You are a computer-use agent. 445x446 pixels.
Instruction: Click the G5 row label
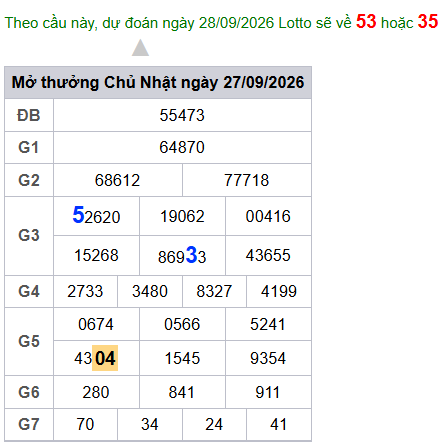tap(29, 341)
